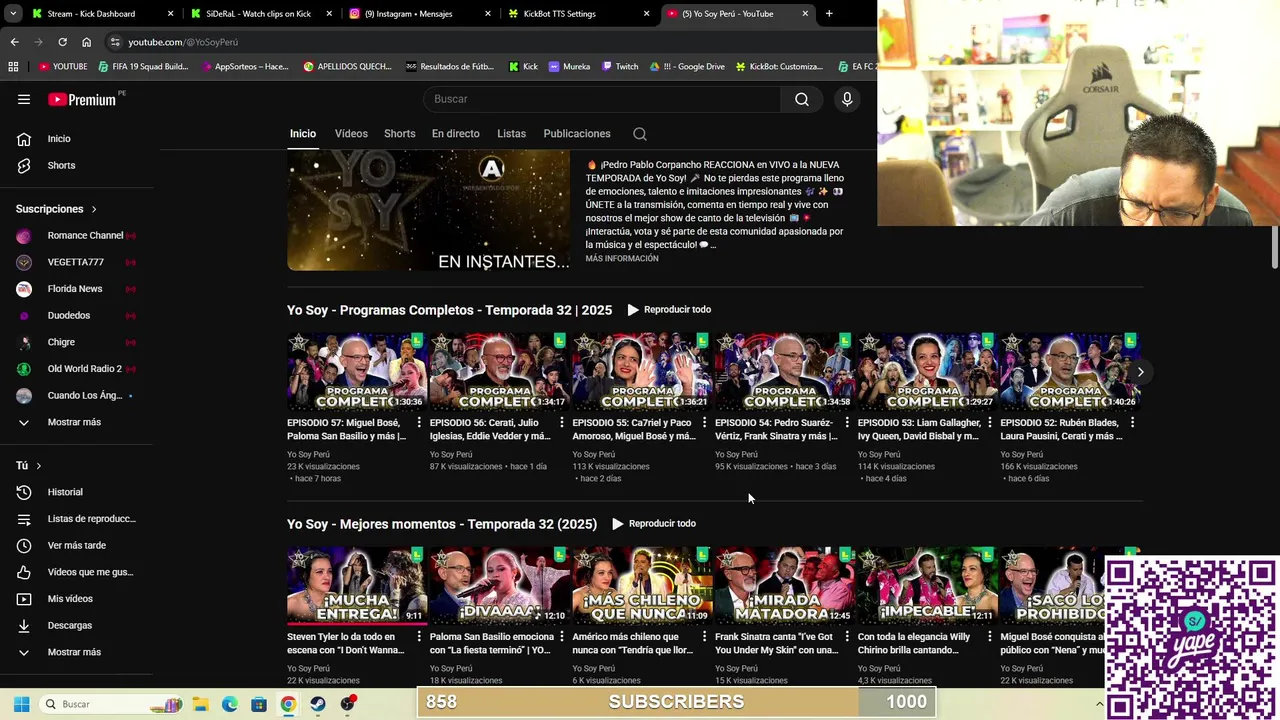
Task: Open Ver más tarde sidebar item
Action: tap(76, 545)
